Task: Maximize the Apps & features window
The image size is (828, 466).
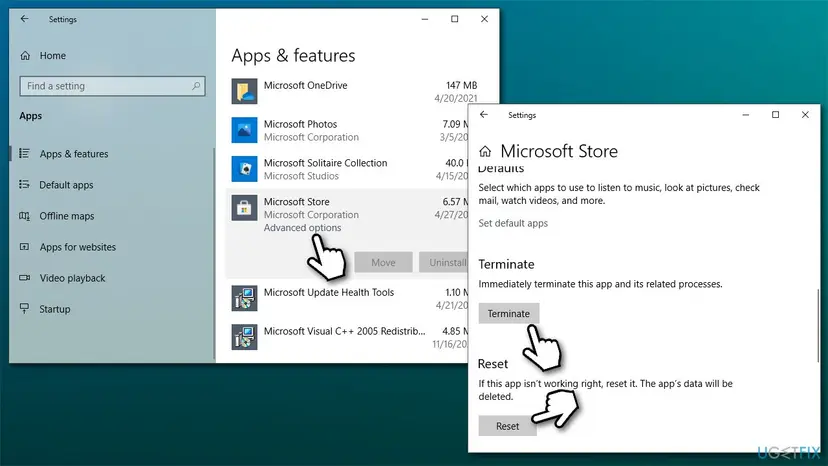Action: point(454,19)
